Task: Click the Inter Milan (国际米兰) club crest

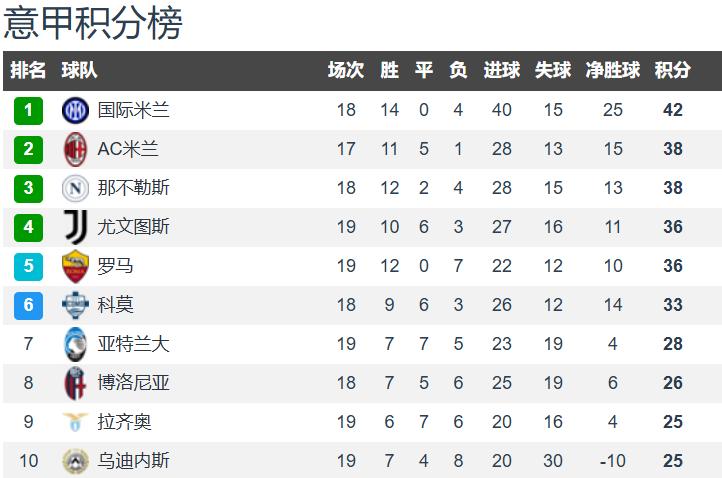Action: pyautogui.click(x=75, y=110)
